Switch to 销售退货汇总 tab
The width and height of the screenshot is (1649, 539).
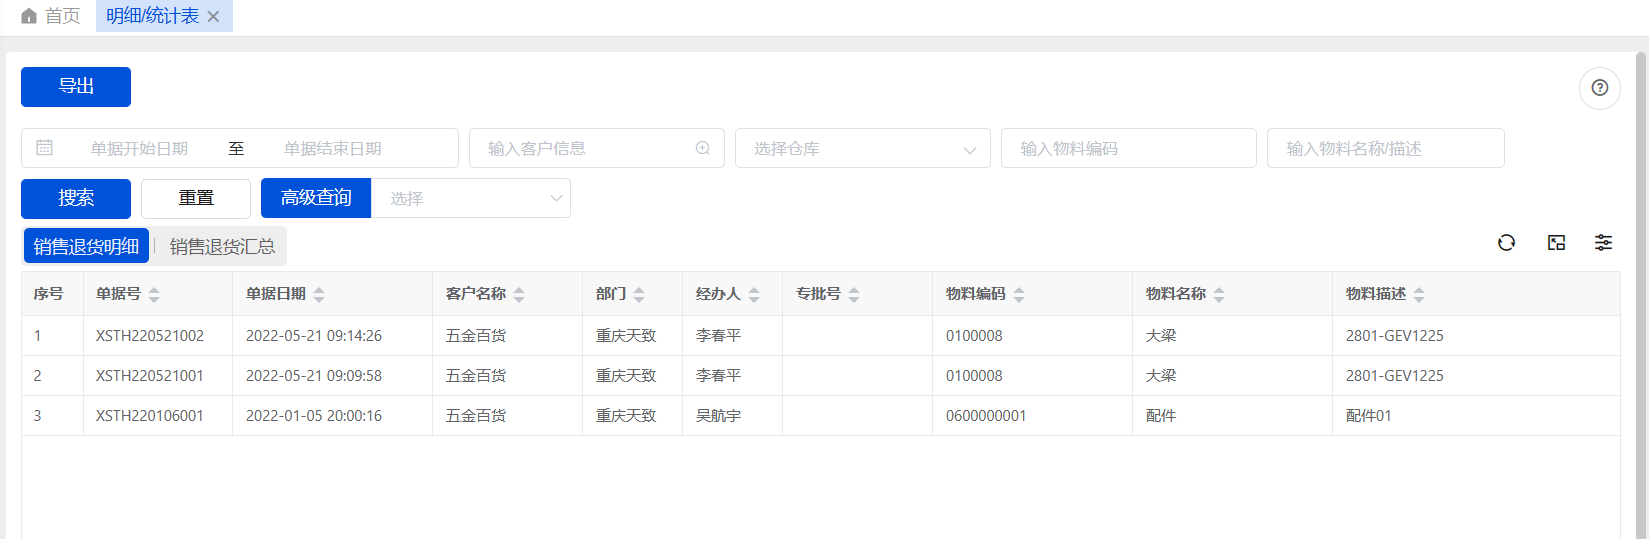click(222, 246)
